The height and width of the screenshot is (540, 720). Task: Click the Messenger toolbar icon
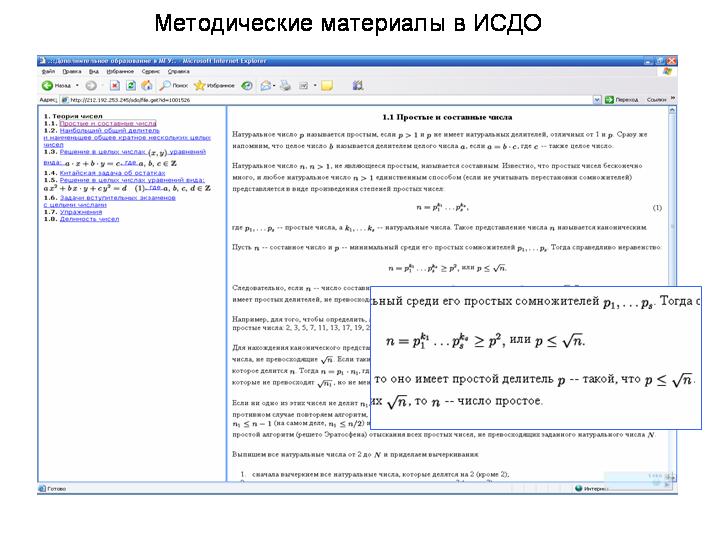358,85
